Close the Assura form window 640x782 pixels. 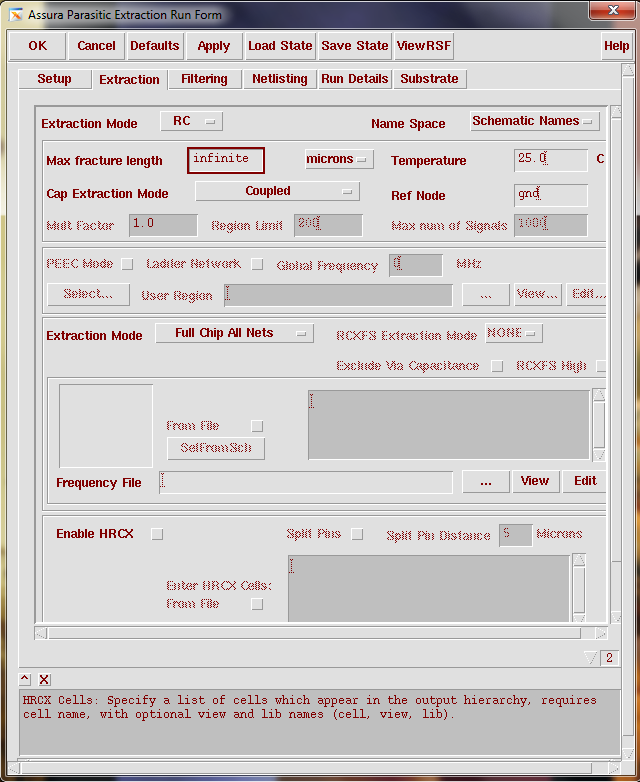tap(613, 10)
